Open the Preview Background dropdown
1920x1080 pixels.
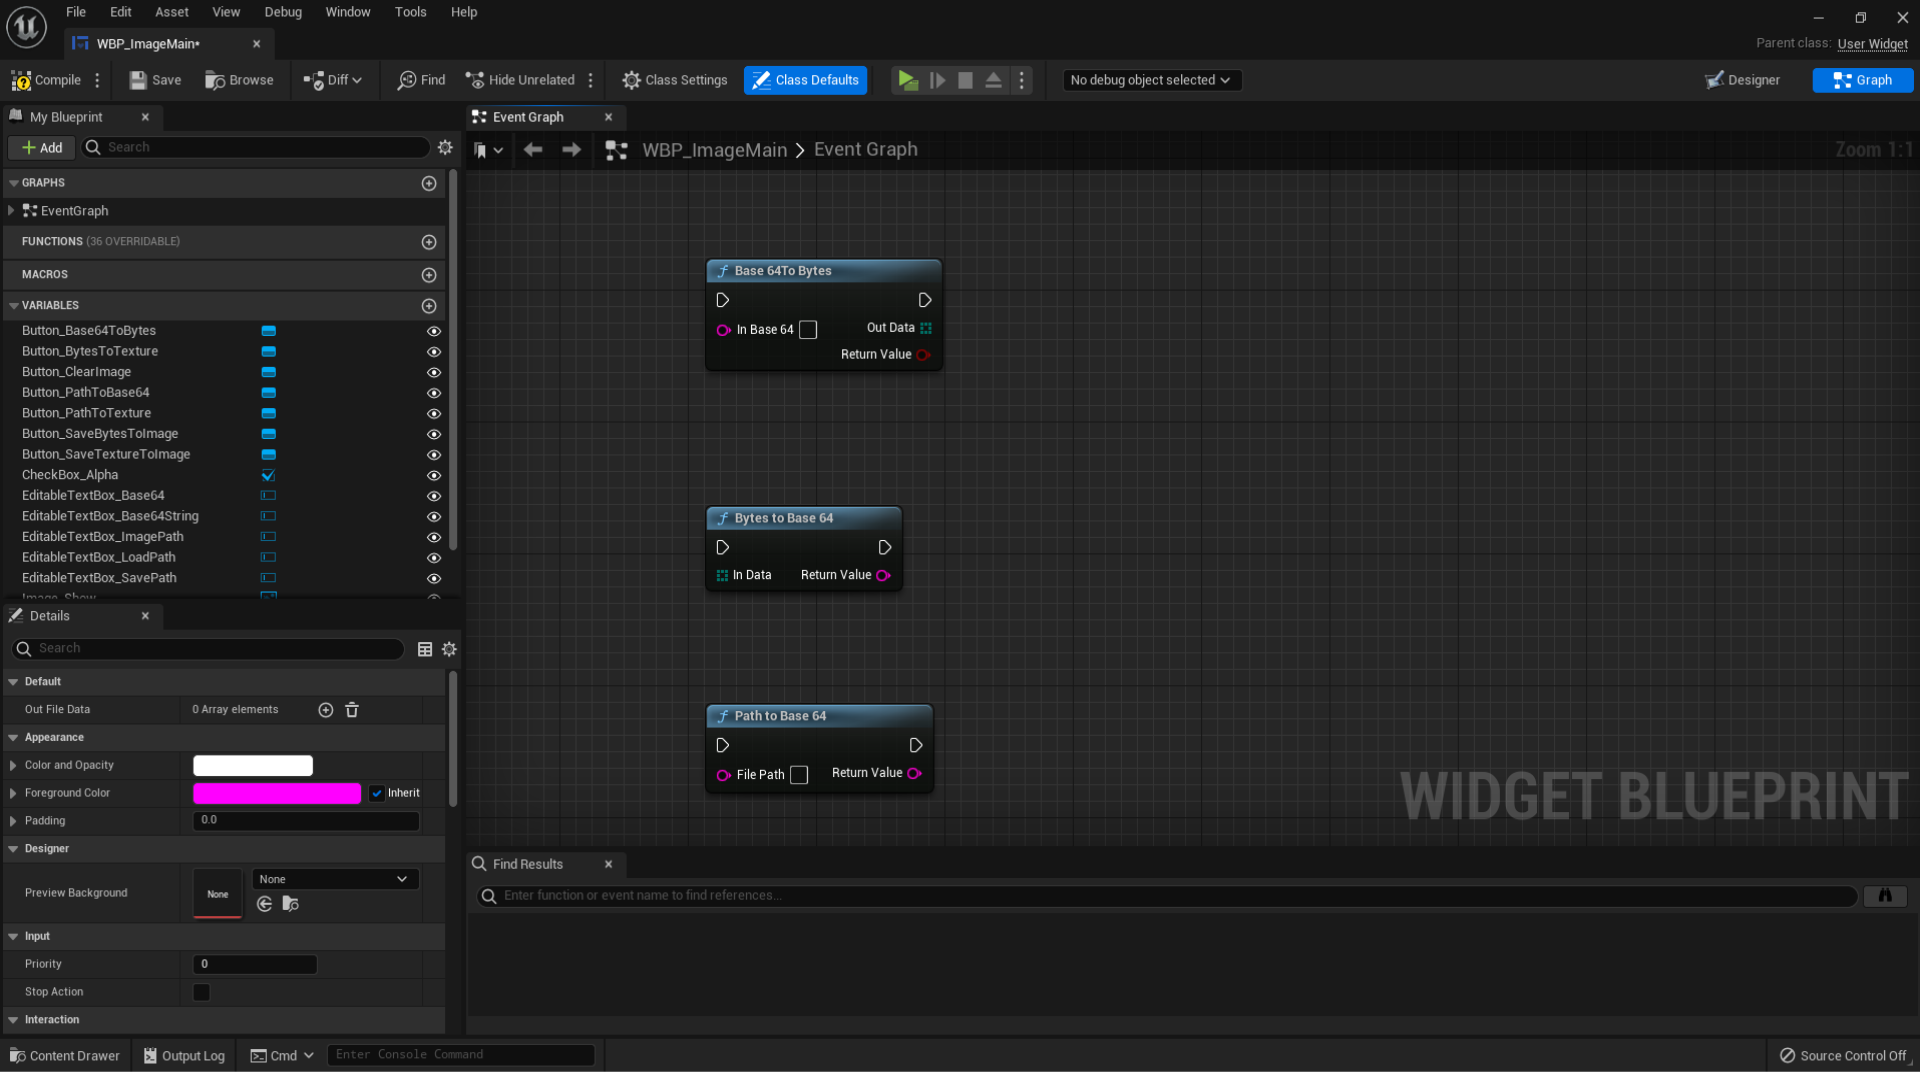click(x=334, y=879)
